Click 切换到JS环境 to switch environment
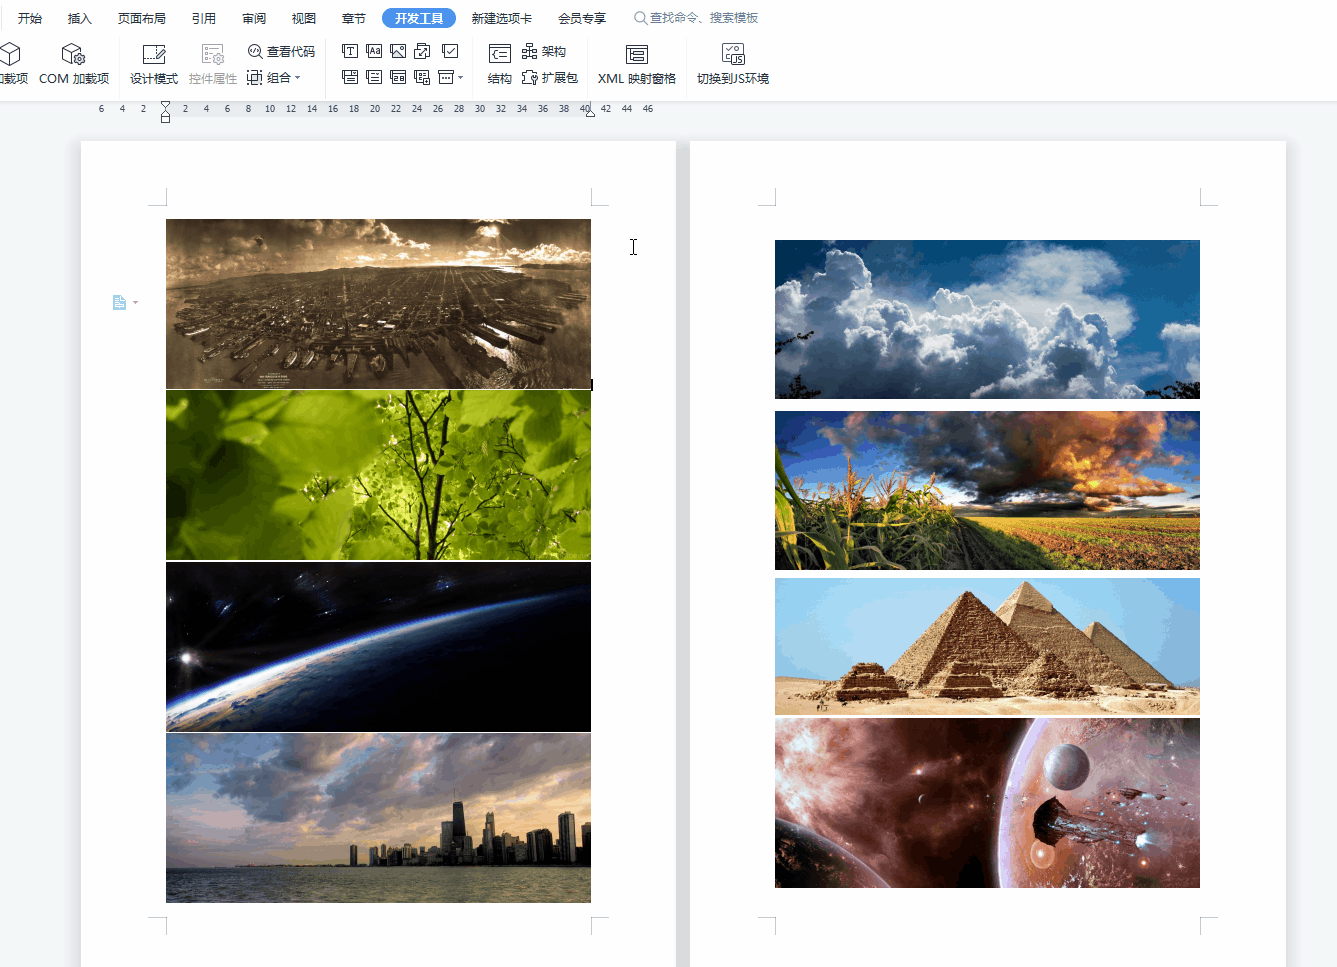The width and height of the screenshot is (1337, 967). (x=733, y=64)
